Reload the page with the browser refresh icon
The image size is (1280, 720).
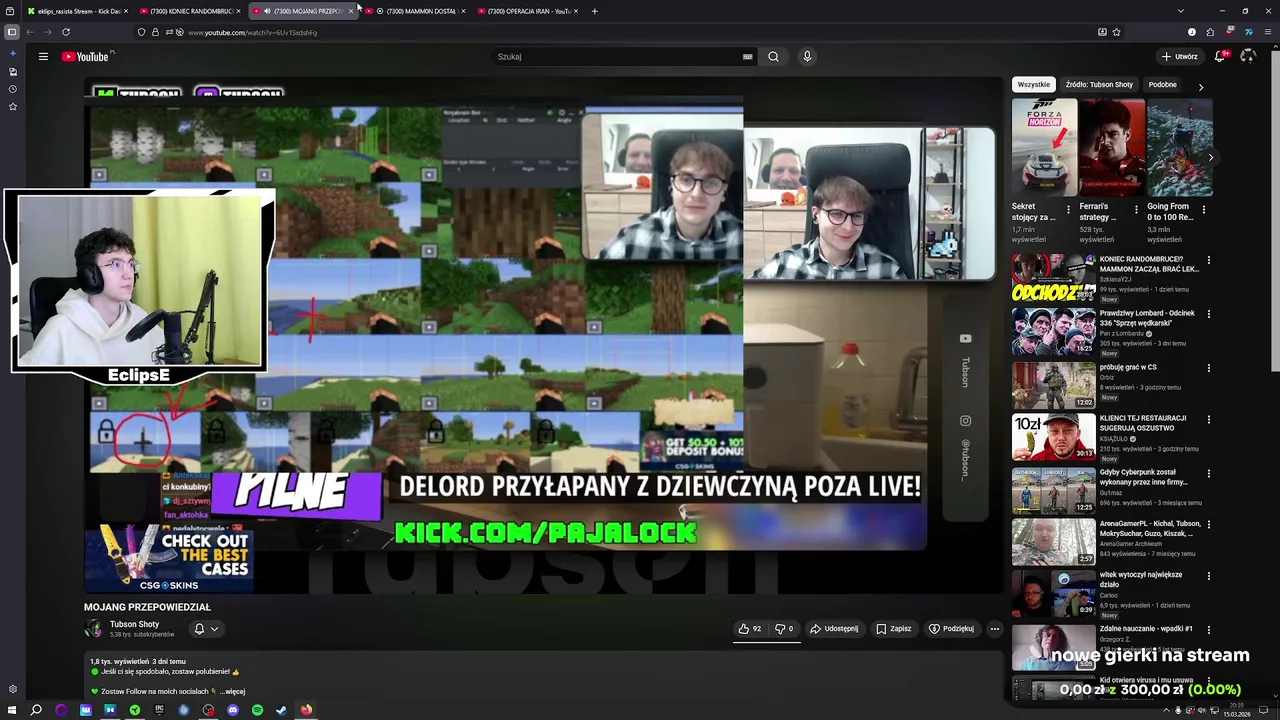(66, 32)
